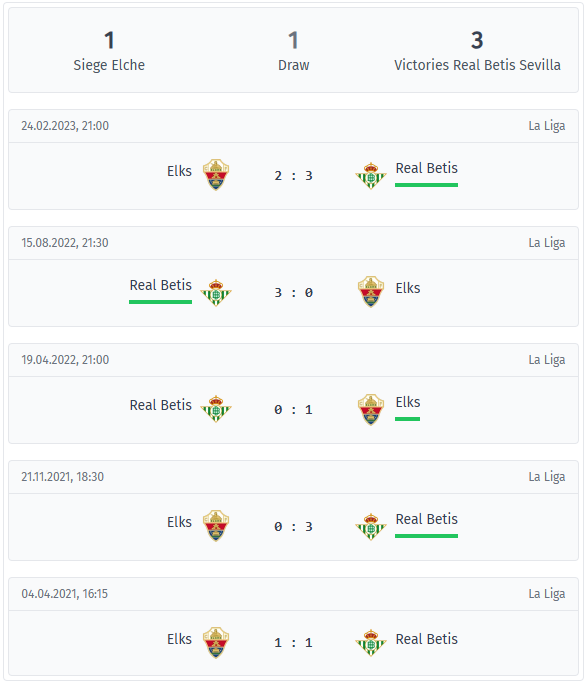The width and height of the screenshot is (585, 681).
Task: Click the Draw count statistic
Action: [x=294, y=51]
